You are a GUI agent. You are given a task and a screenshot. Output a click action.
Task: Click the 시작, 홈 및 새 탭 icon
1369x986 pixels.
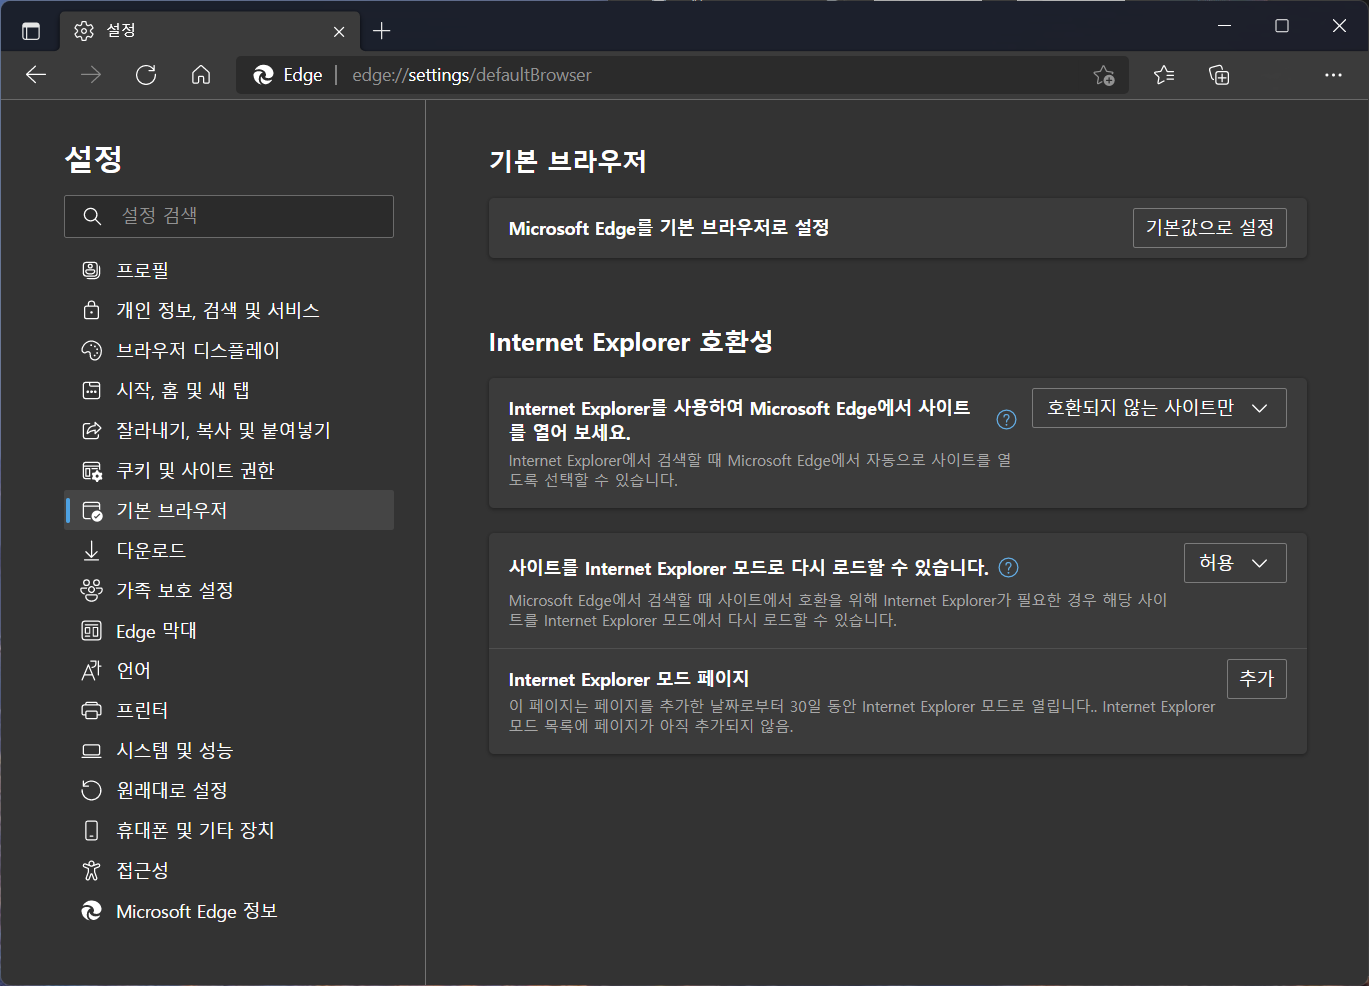click(x=91, y=390)
